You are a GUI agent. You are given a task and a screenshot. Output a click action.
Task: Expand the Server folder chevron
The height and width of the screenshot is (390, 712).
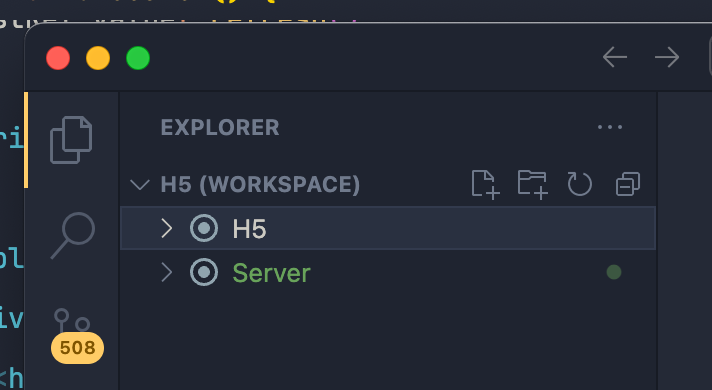167,272
